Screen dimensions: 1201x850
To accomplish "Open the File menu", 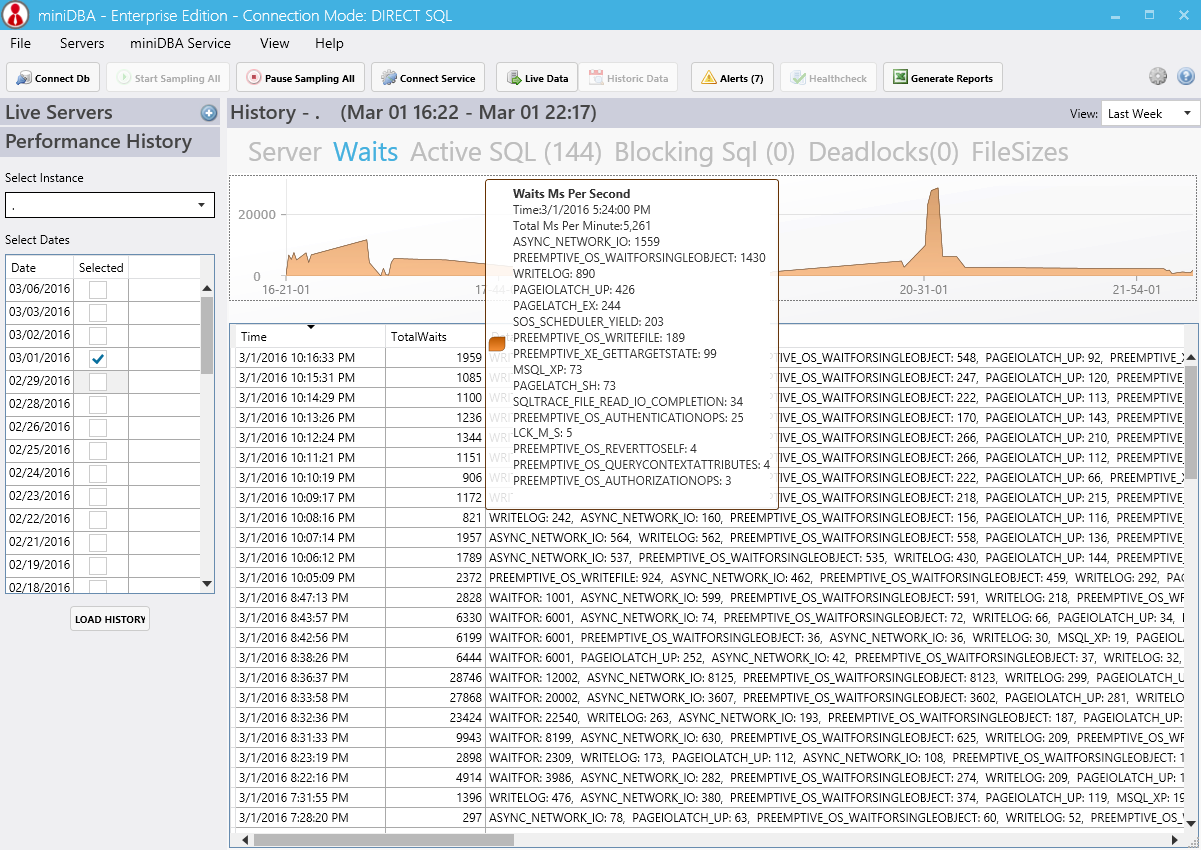I will click(20, 43).
